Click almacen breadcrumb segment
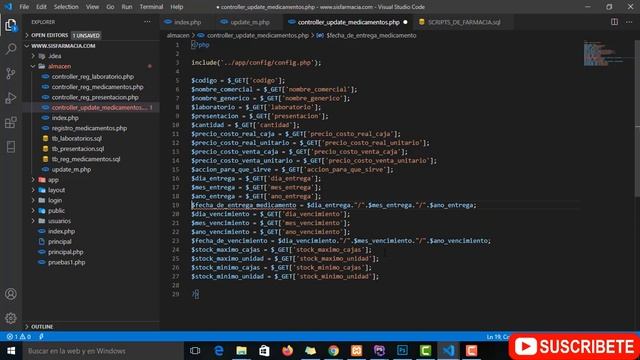The height and width of the screenshot is (360, 640). point(178,36)
